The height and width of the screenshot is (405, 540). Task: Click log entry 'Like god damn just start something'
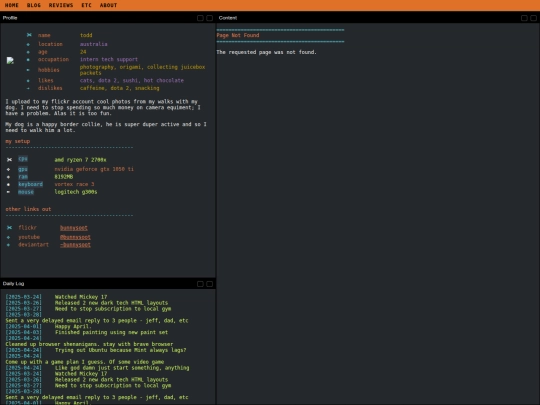[122, 368]
